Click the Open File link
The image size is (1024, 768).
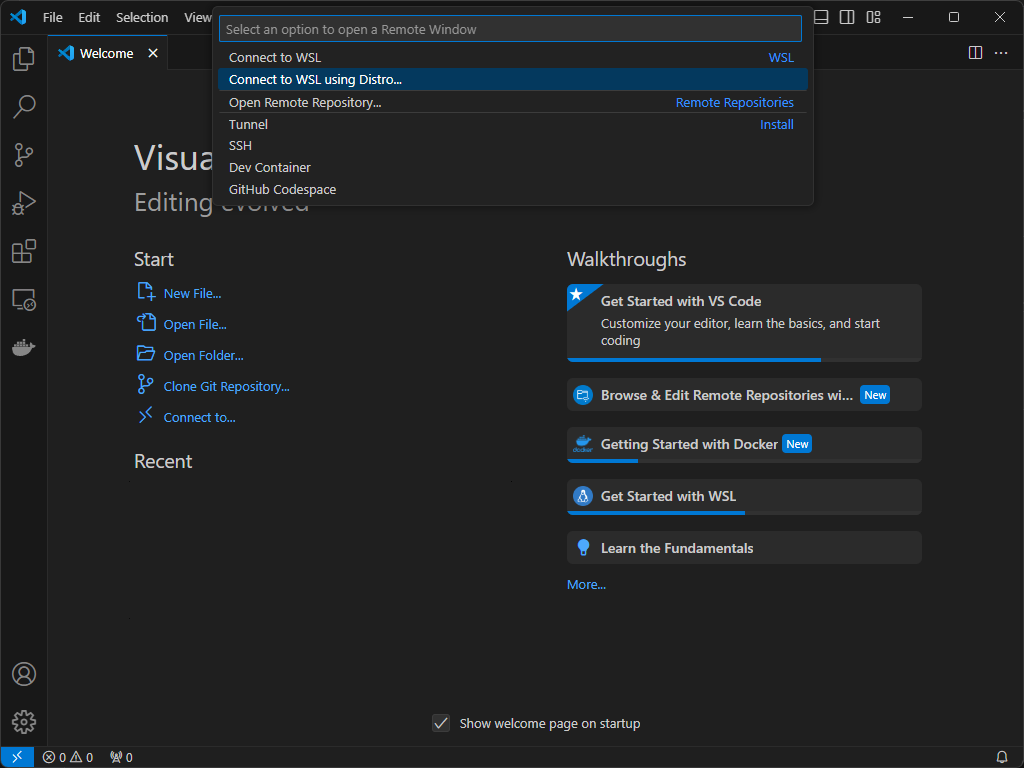195,325
